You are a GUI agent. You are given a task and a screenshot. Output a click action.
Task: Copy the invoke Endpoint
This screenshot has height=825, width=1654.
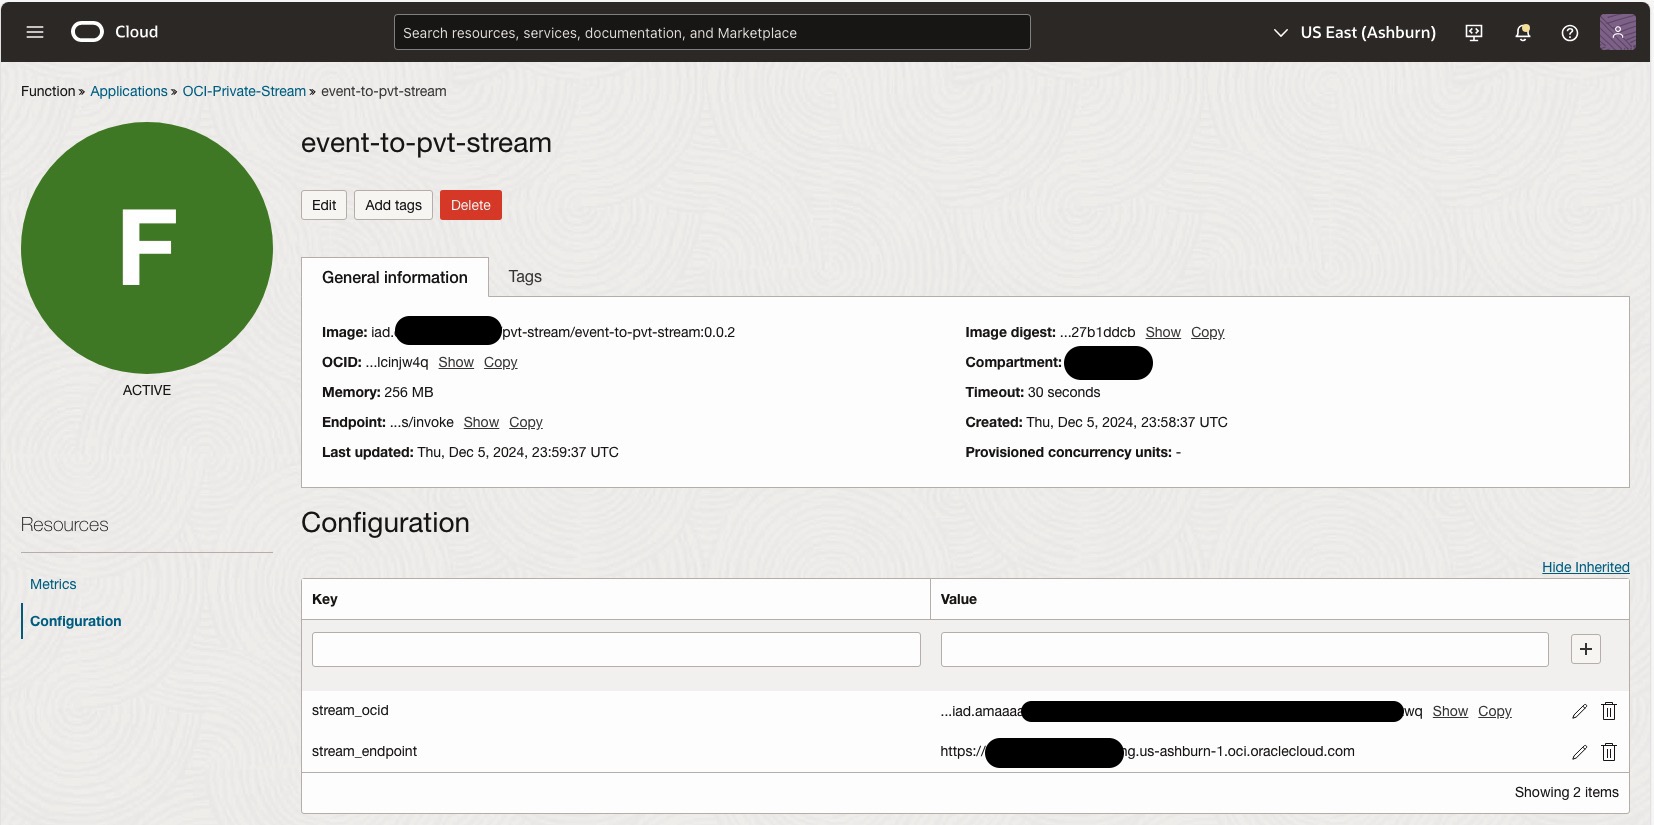tap(526, 422)
